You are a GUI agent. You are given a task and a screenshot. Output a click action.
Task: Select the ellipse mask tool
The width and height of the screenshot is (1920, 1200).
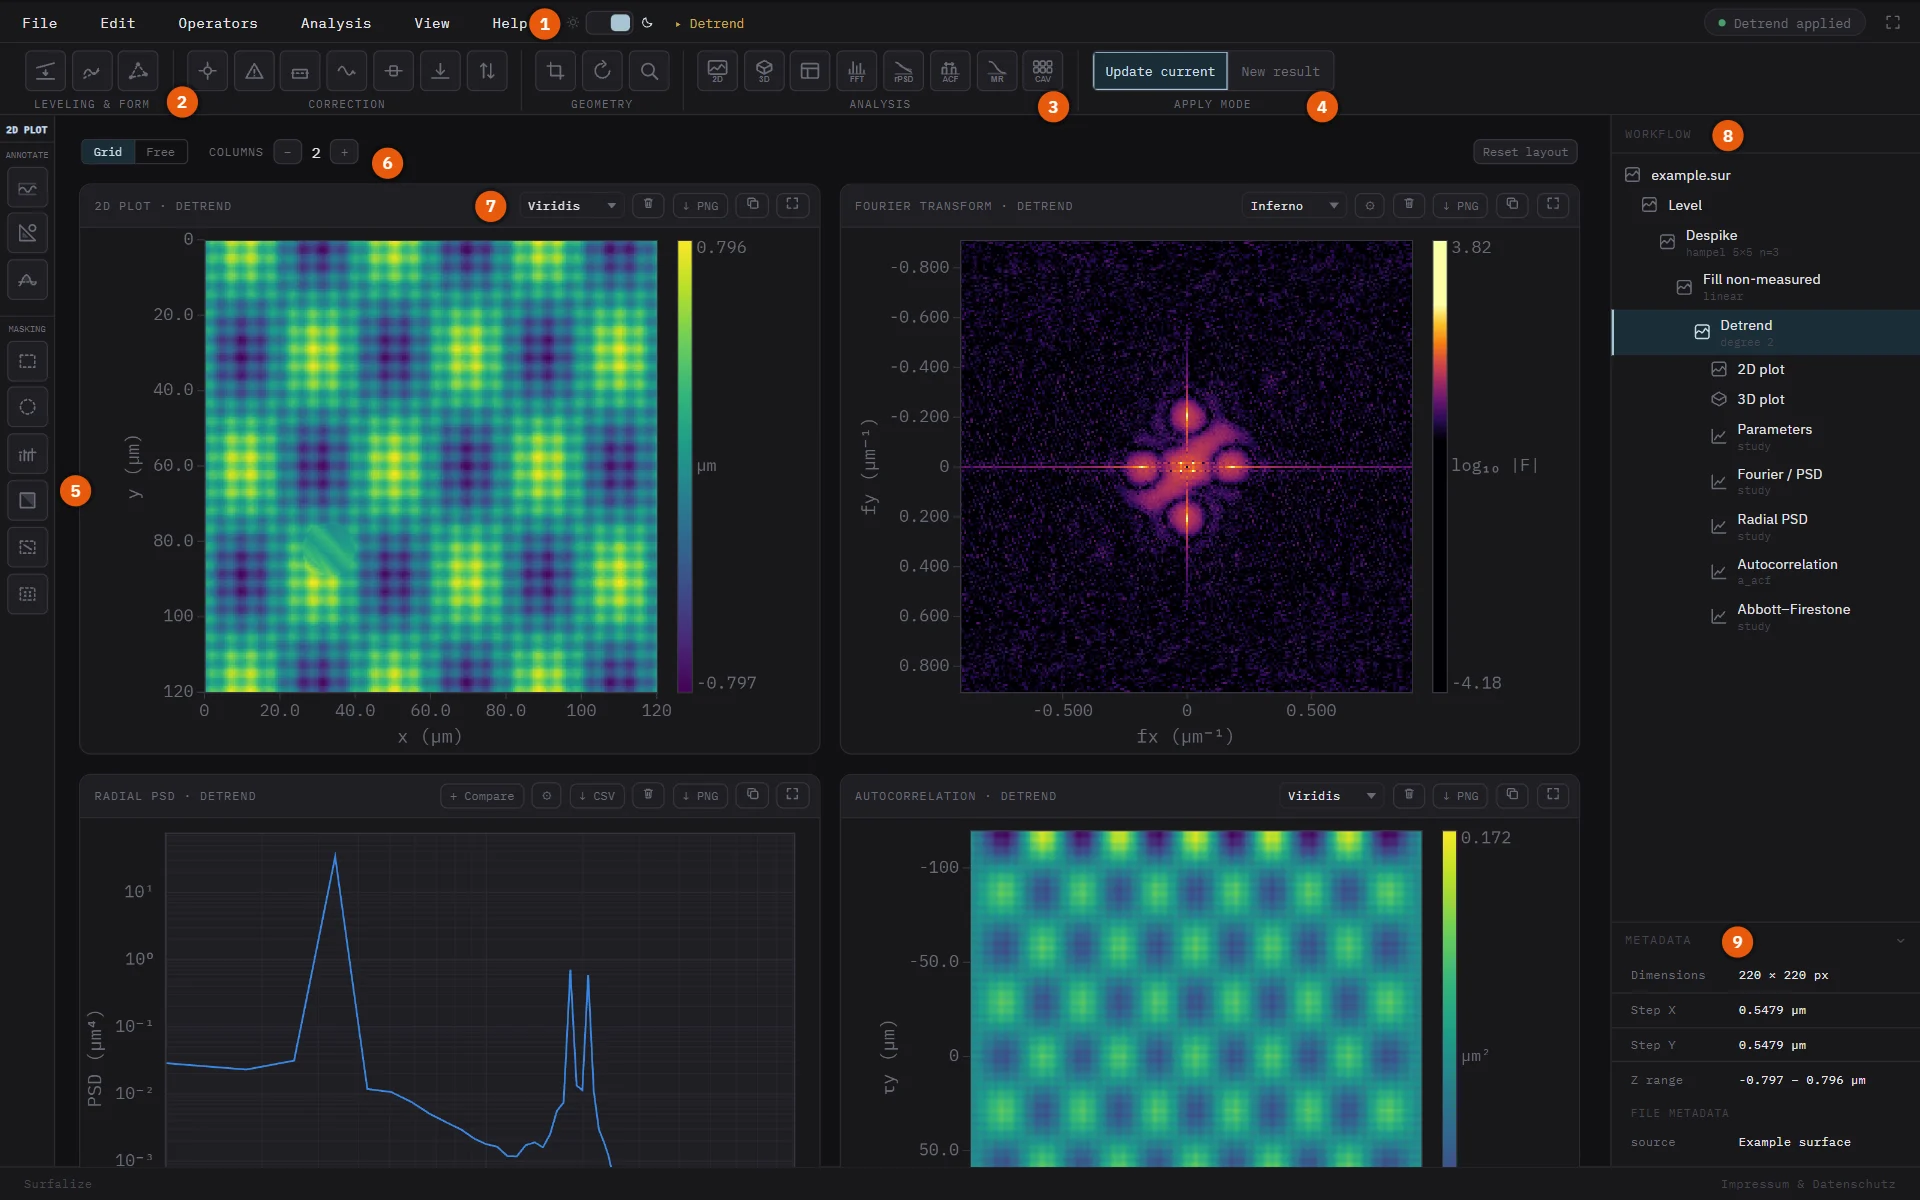tap(28, 407)
